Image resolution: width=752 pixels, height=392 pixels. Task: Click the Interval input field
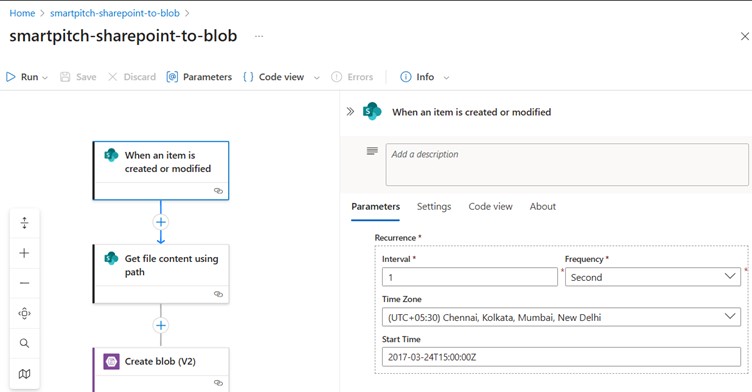(x=470, y=277)
